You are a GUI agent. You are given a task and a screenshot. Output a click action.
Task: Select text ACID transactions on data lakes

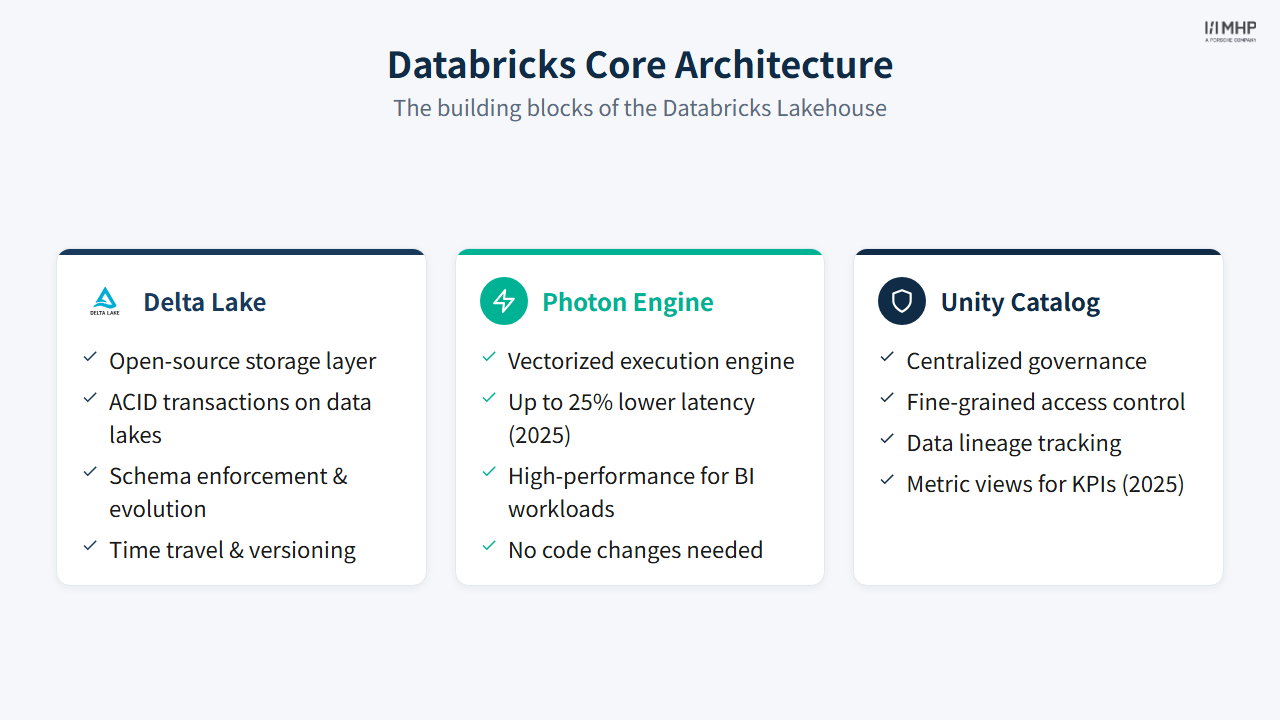point(240,418)
